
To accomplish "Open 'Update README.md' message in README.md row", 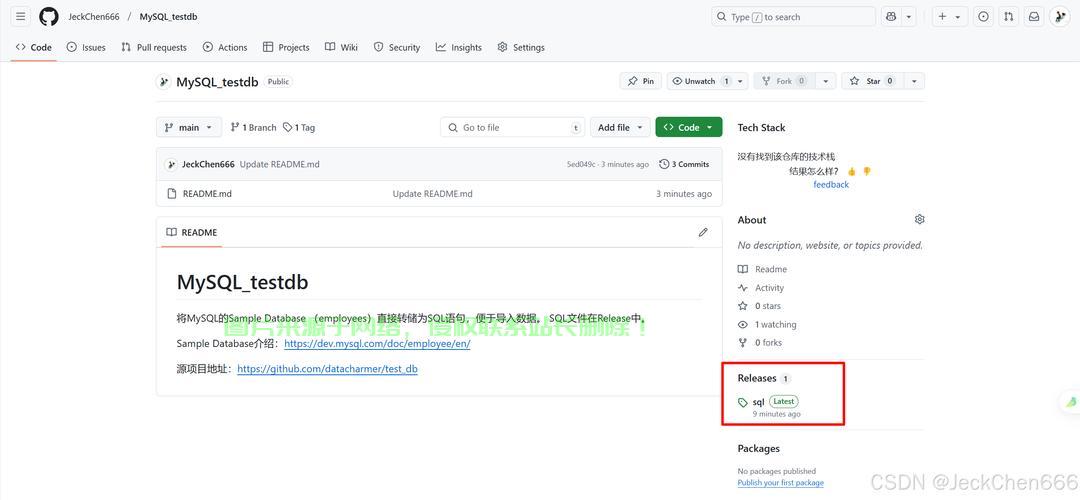I will tap(433, 194).
